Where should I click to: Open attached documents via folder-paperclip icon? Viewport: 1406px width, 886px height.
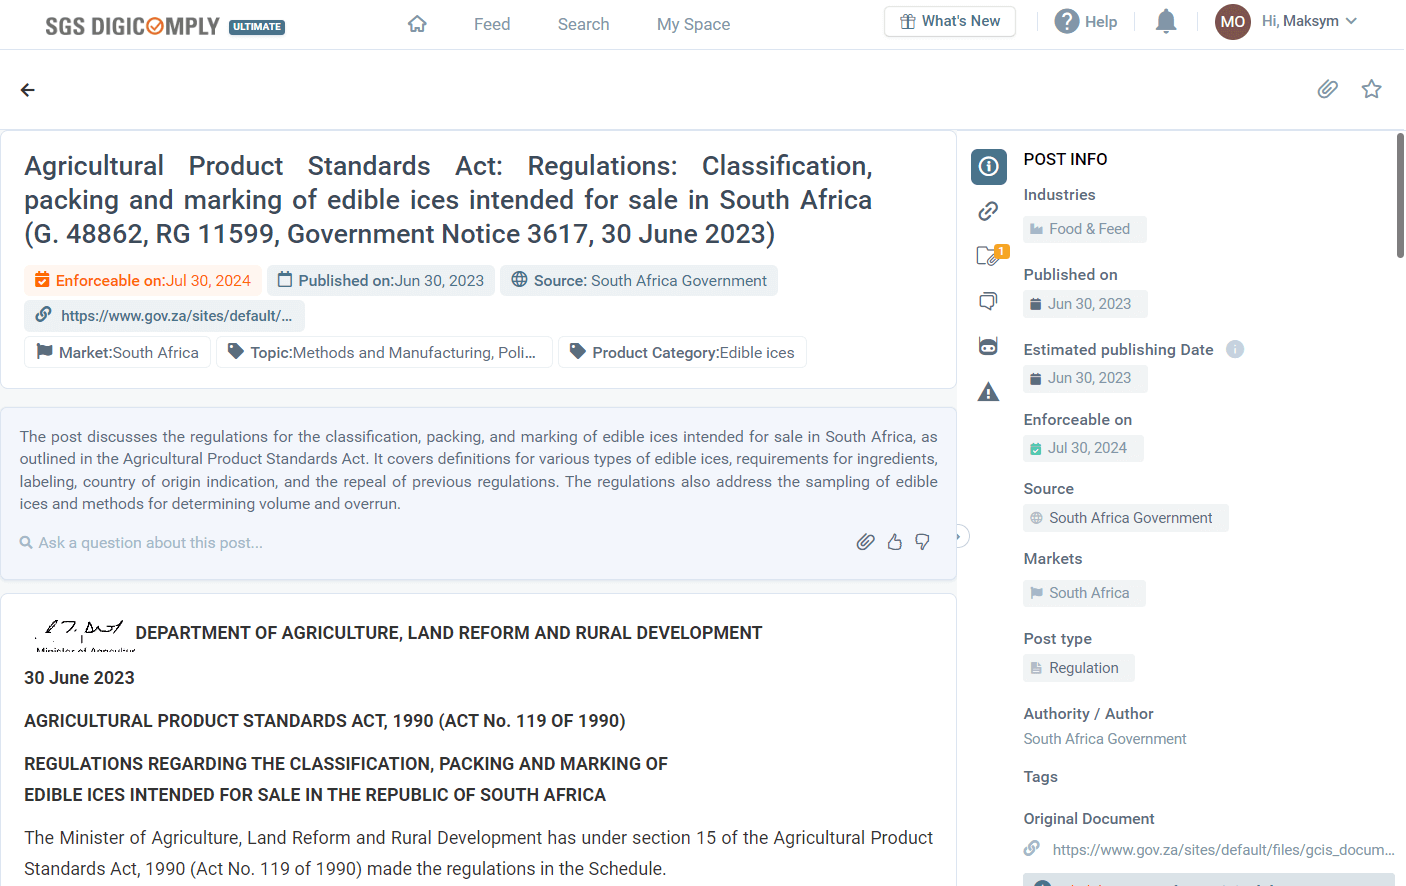click(x=988, y=256)
